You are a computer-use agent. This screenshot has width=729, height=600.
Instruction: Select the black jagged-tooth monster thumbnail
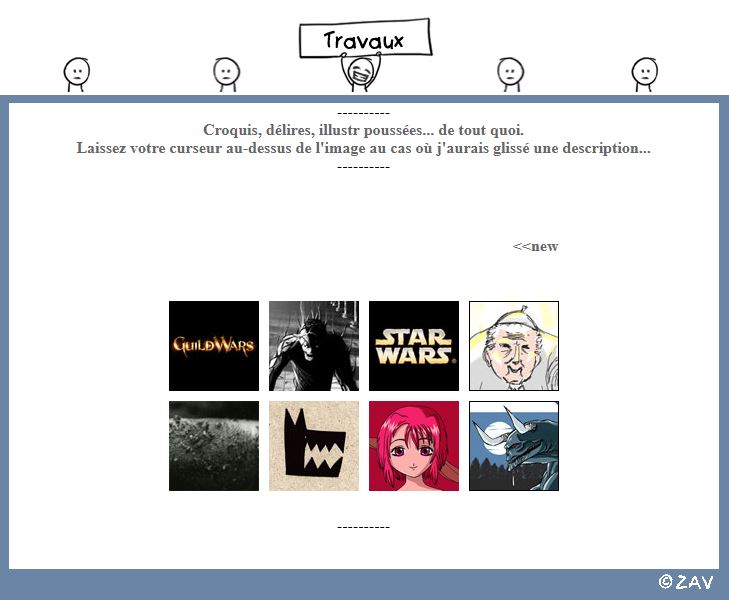coord(314,446)
